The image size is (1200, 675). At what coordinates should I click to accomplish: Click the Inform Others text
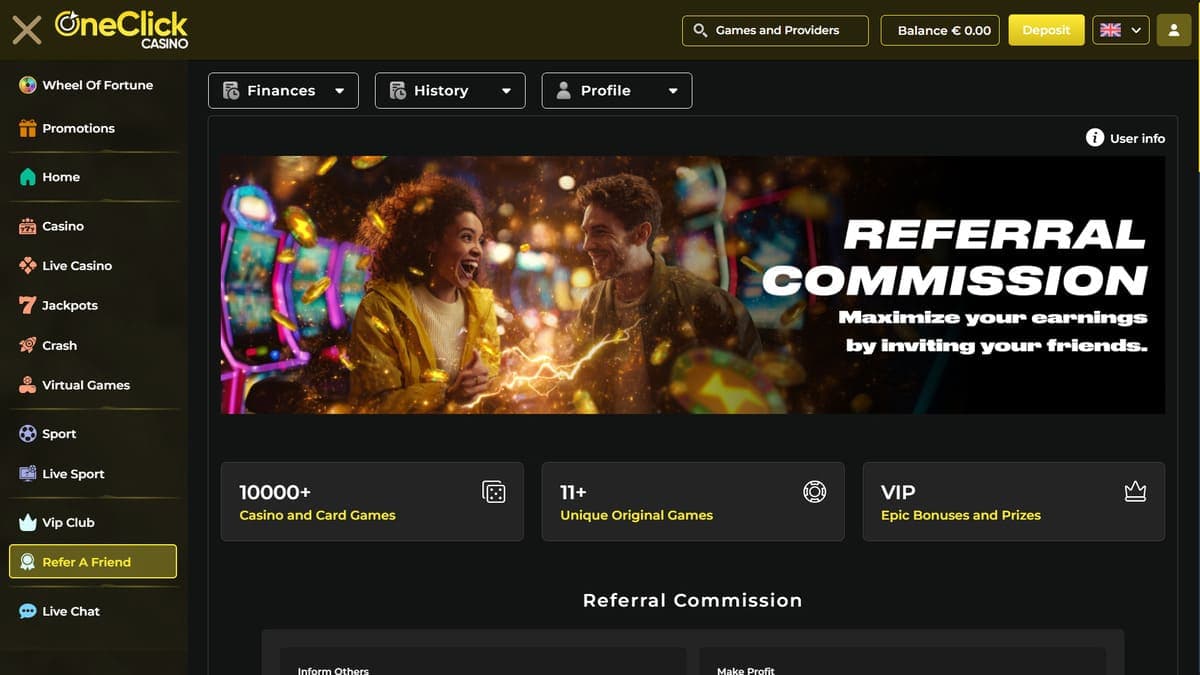333,671
